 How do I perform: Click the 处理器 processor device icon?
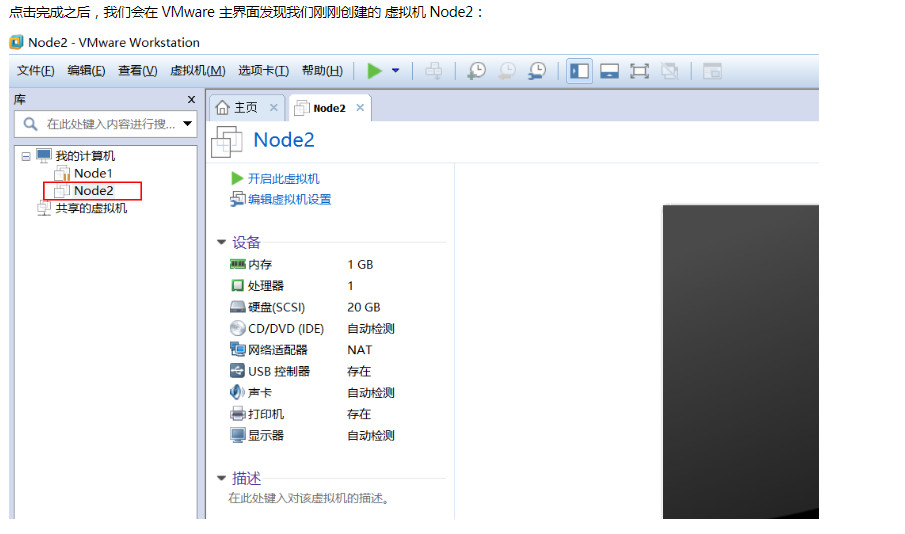pos(238,285)
